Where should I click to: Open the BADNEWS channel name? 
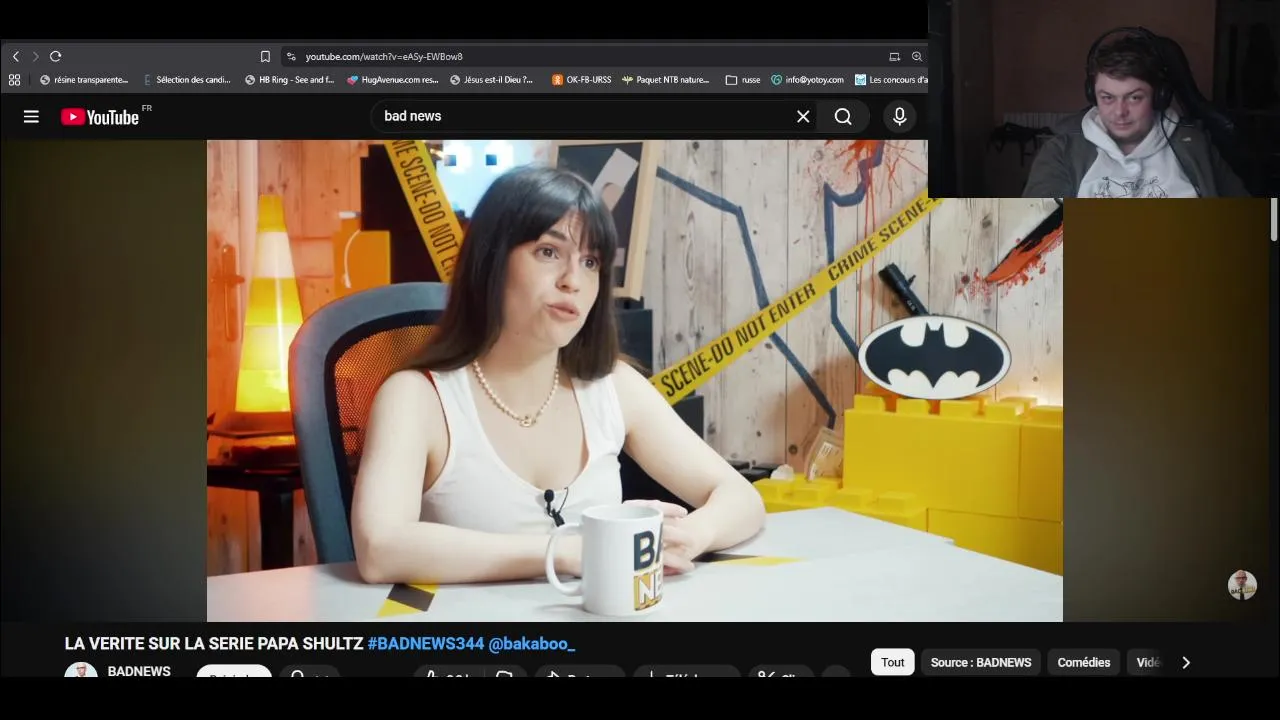(x=139, y=671)
